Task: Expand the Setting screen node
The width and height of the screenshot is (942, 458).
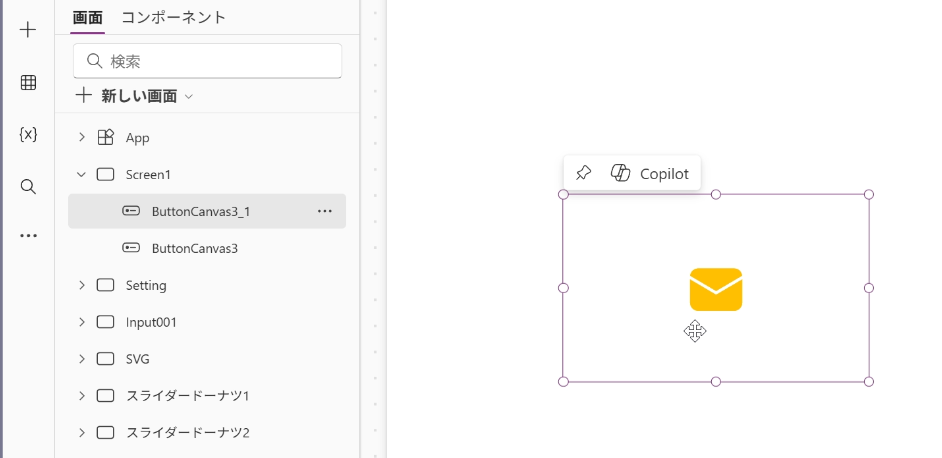Action: (x=81, y=285)
